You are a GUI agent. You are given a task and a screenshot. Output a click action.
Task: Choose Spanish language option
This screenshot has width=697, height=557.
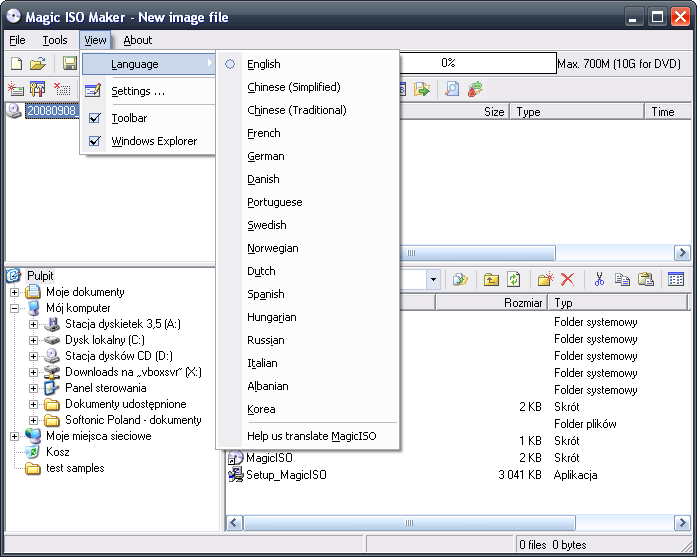point(265,294)
